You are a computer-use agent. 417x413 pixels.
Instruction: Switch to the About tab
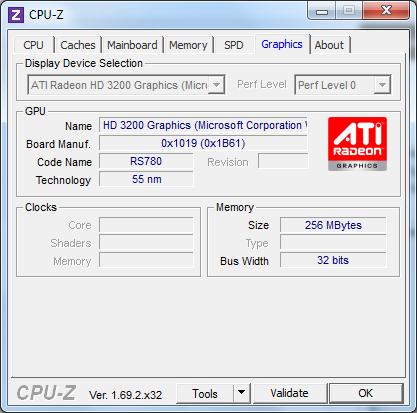[329, 45]
